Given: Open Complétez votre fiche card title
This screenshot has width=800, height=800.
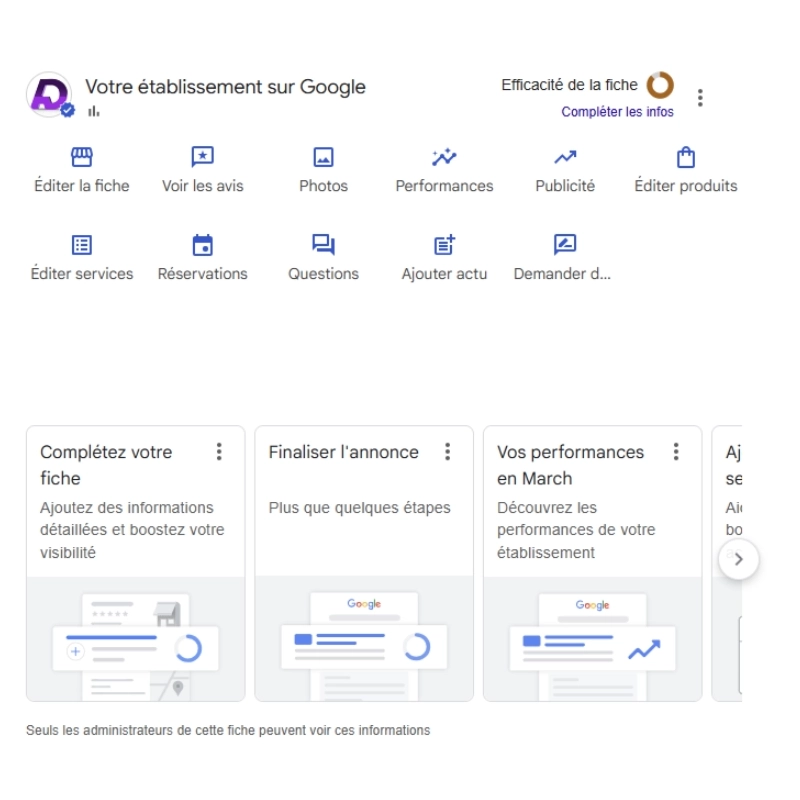Looking at the screenshot, I should click(x=106, y=465).
